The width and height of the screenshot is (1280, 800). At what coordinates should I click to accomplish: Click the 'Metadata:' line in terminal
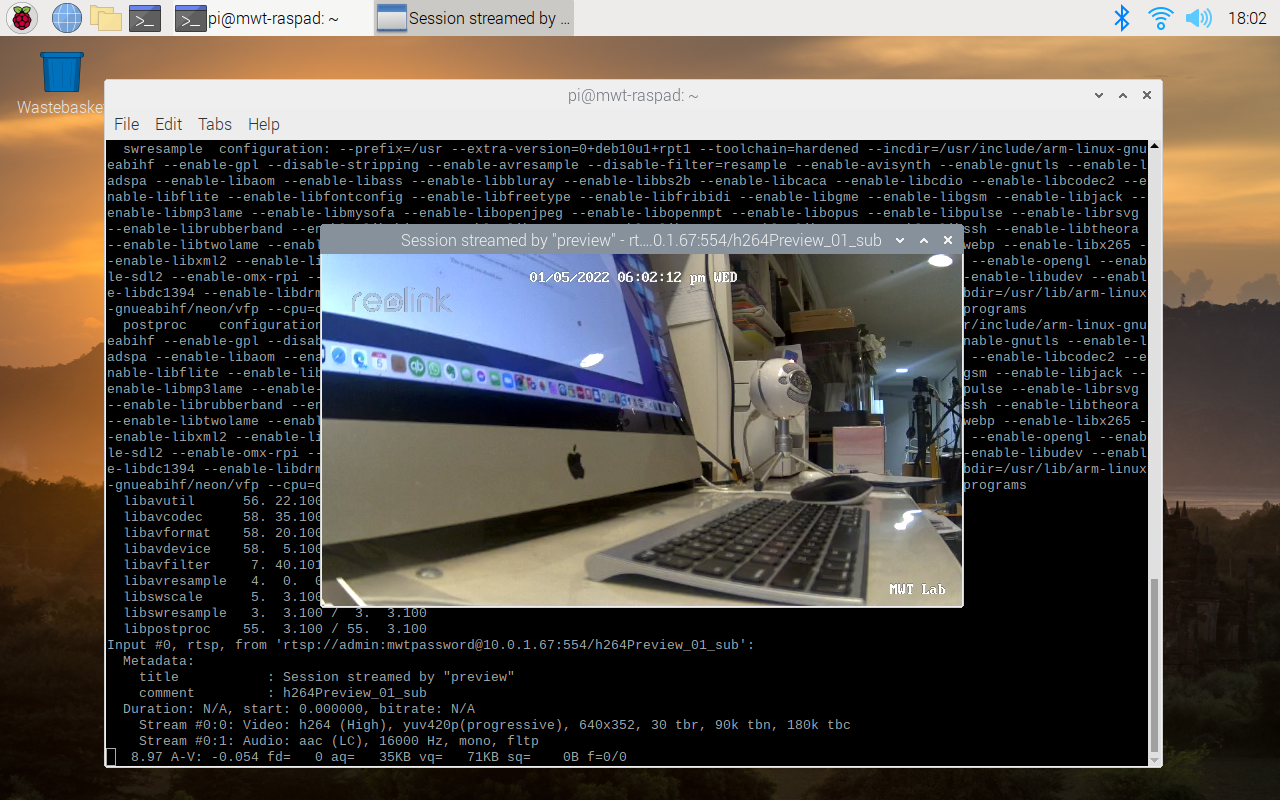click(159, 661)
